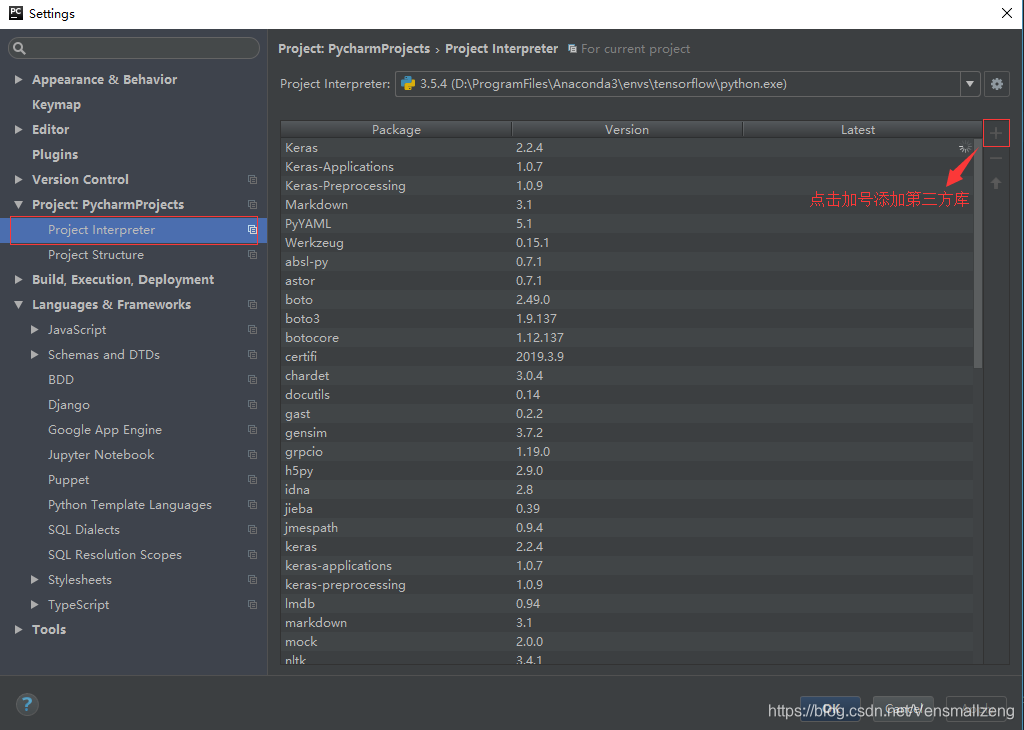
Task: Open Jupyter Notebook settings page
Action: pos(101,454)
